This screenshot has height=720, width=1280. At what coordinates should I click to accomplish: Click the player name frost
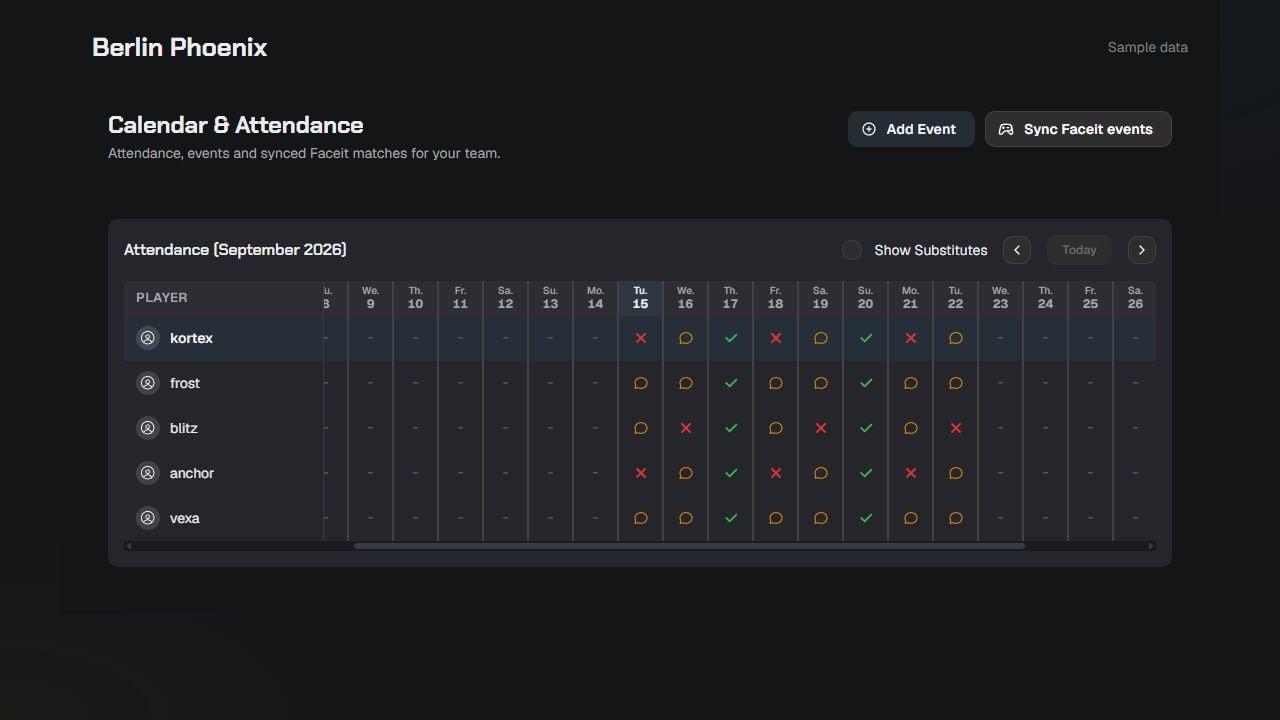(x=185, y=383)
